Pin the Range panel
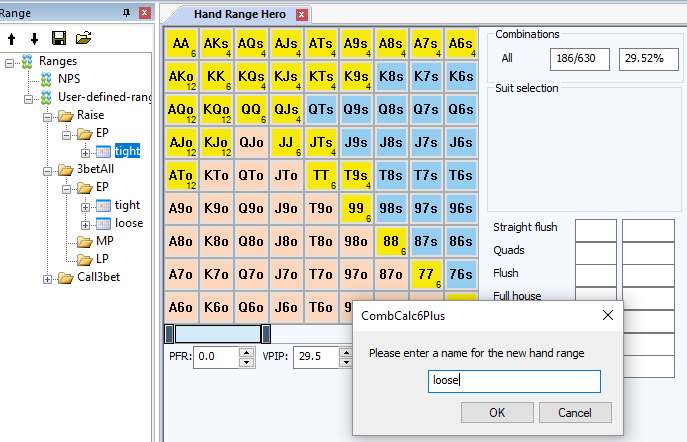Screen dimensions: 687x442 [x=126, y=13]
